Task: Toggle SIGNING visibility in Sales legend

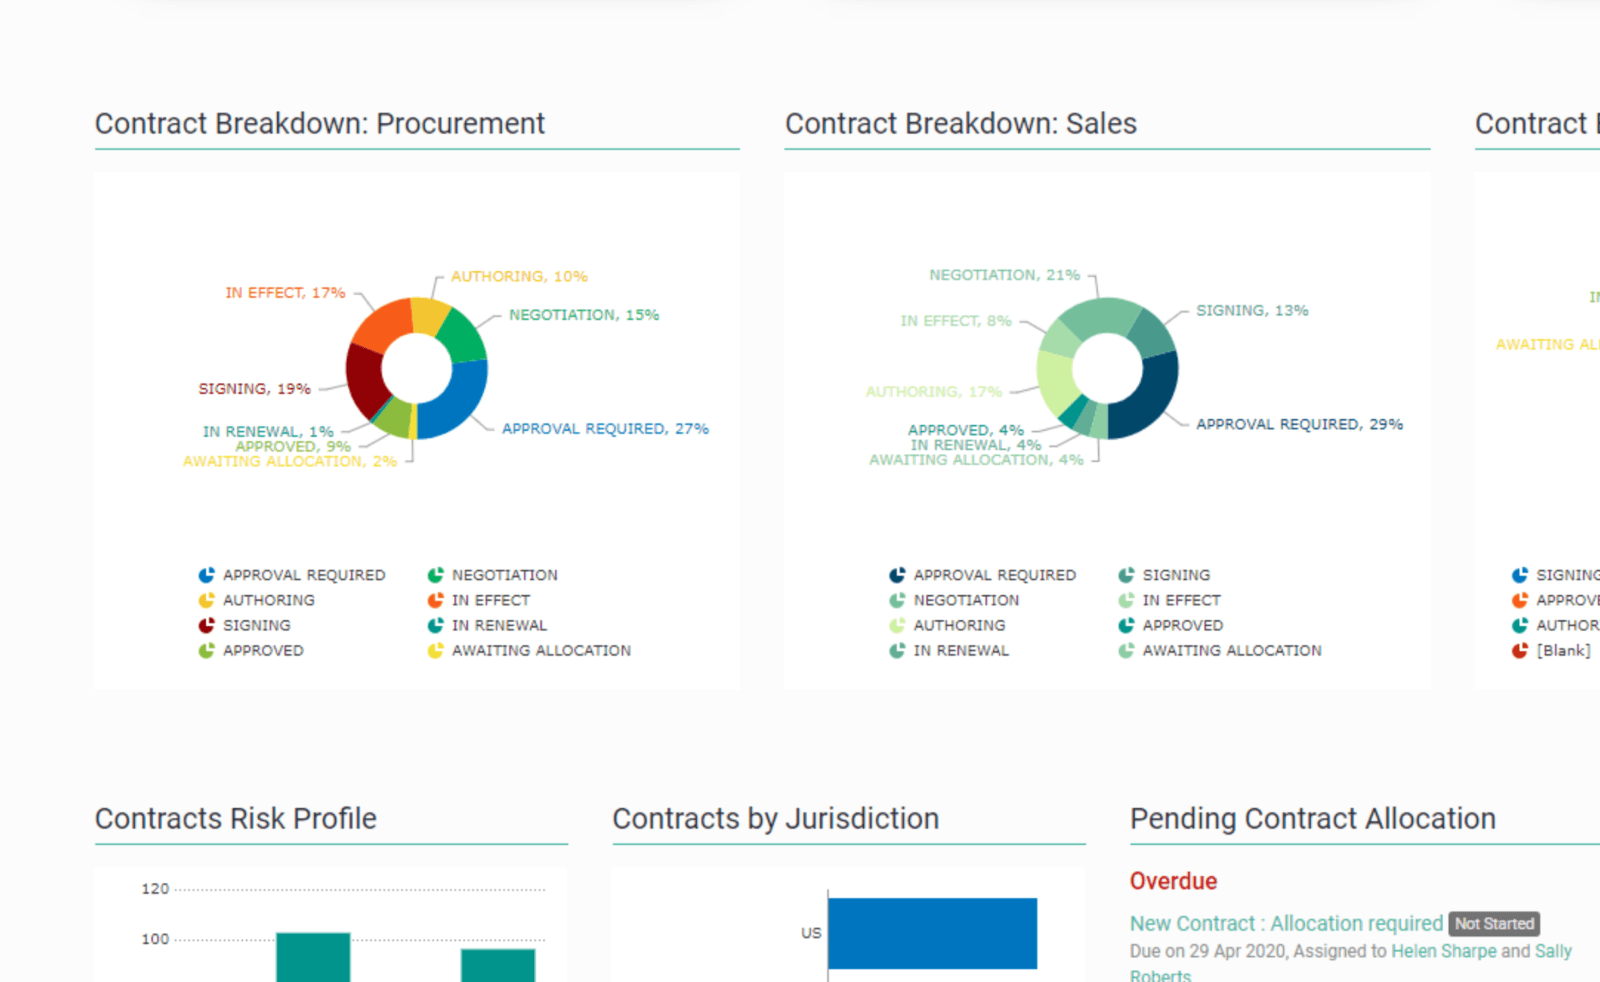Action: [x=1128, y=574]
